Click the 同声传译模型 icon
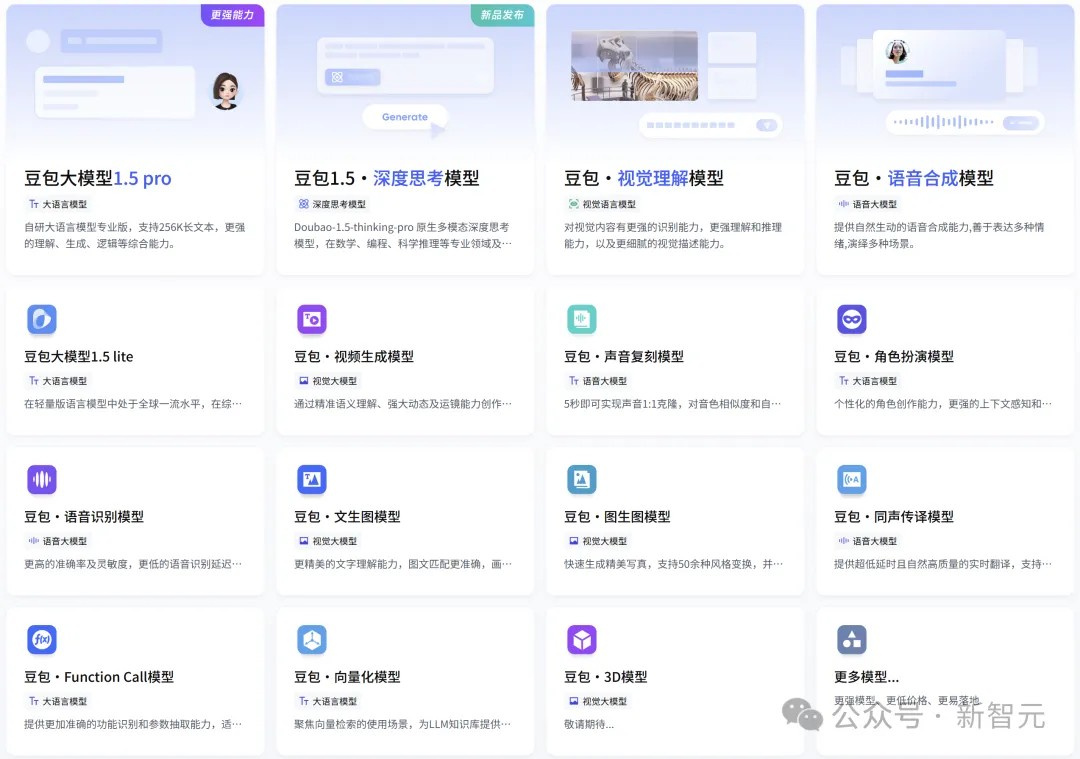 click(852, 479)
